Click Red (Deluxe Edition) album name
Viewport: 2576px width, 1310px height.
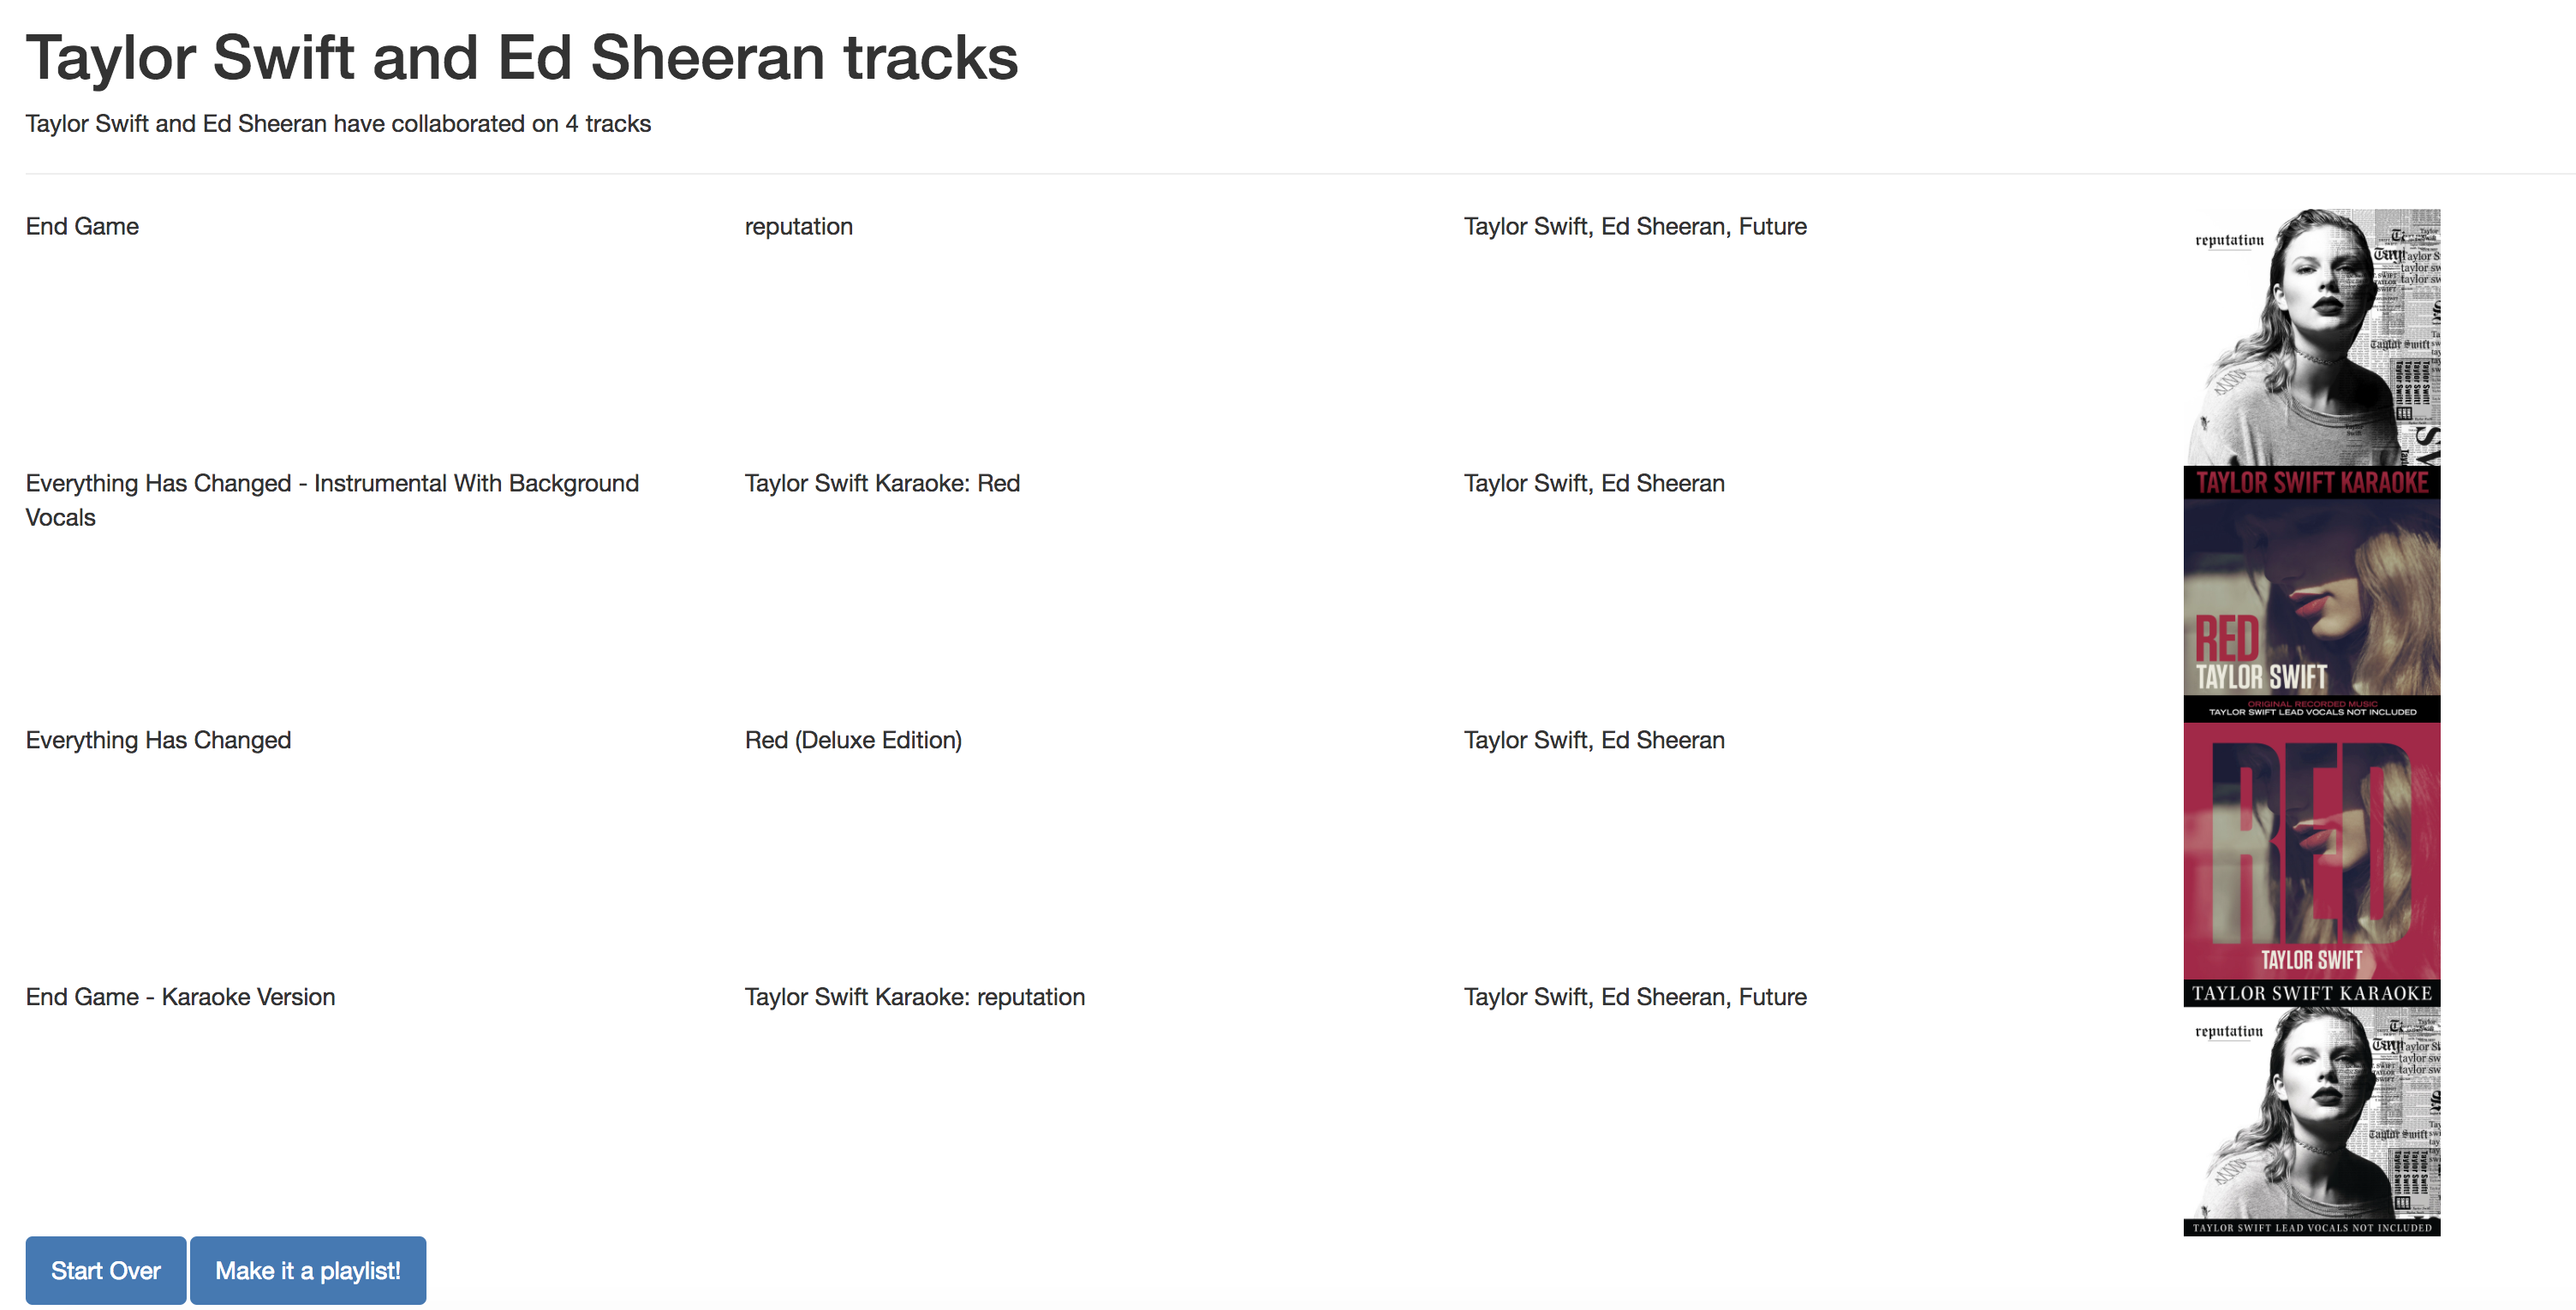pos(853,740)
